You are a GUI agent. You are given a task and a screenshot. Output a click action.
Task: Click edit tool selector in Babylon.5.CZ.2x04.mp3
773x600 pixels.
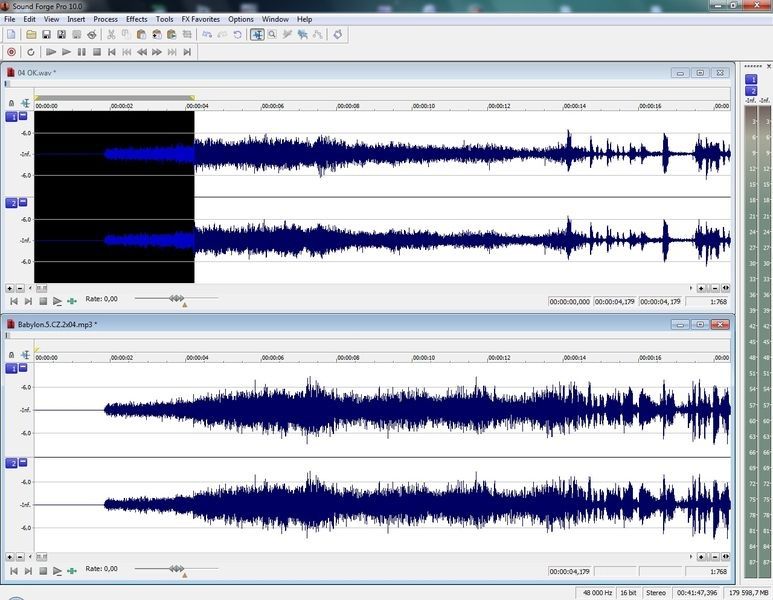pyautogui.click(x=25, y=354)
